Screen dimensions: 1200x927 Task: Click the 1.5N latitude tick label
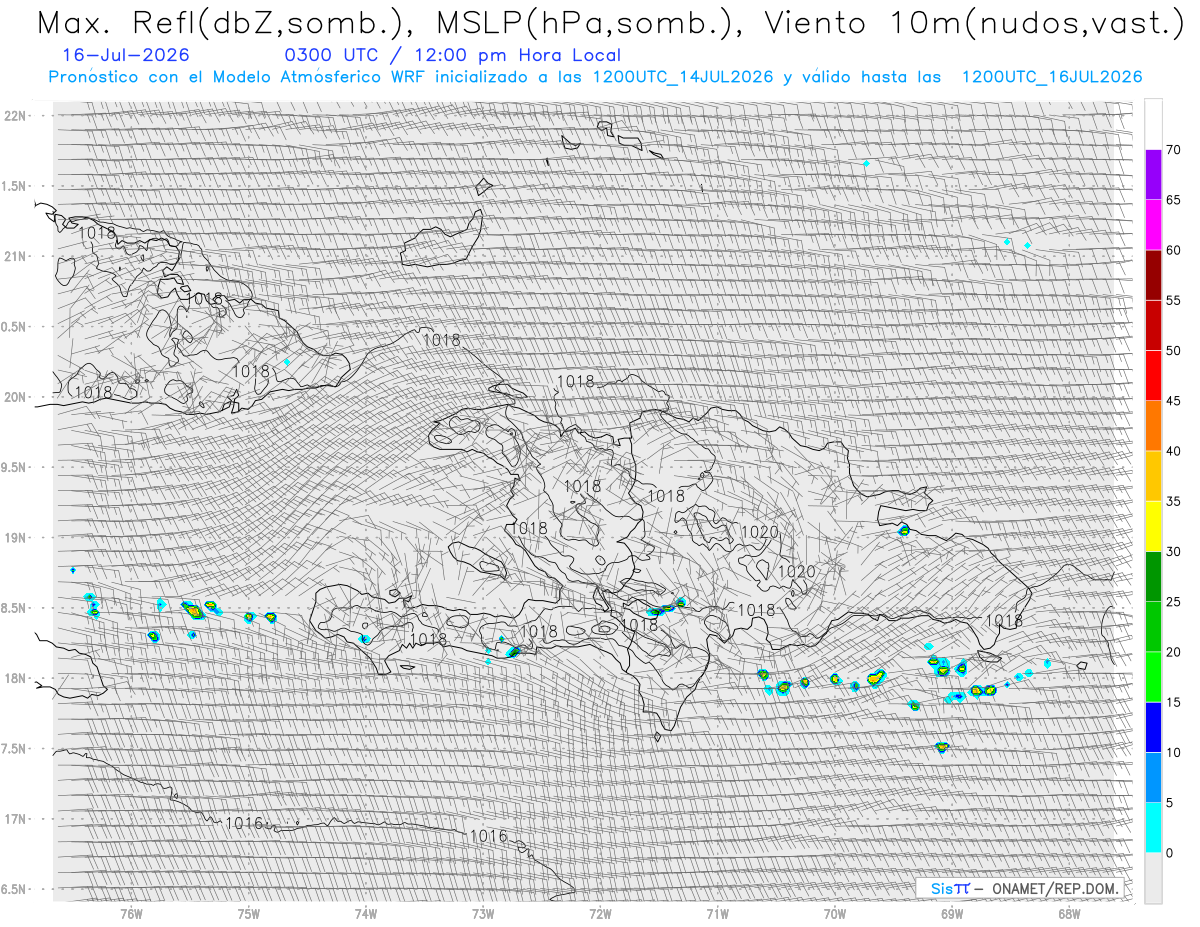[15, 186]
